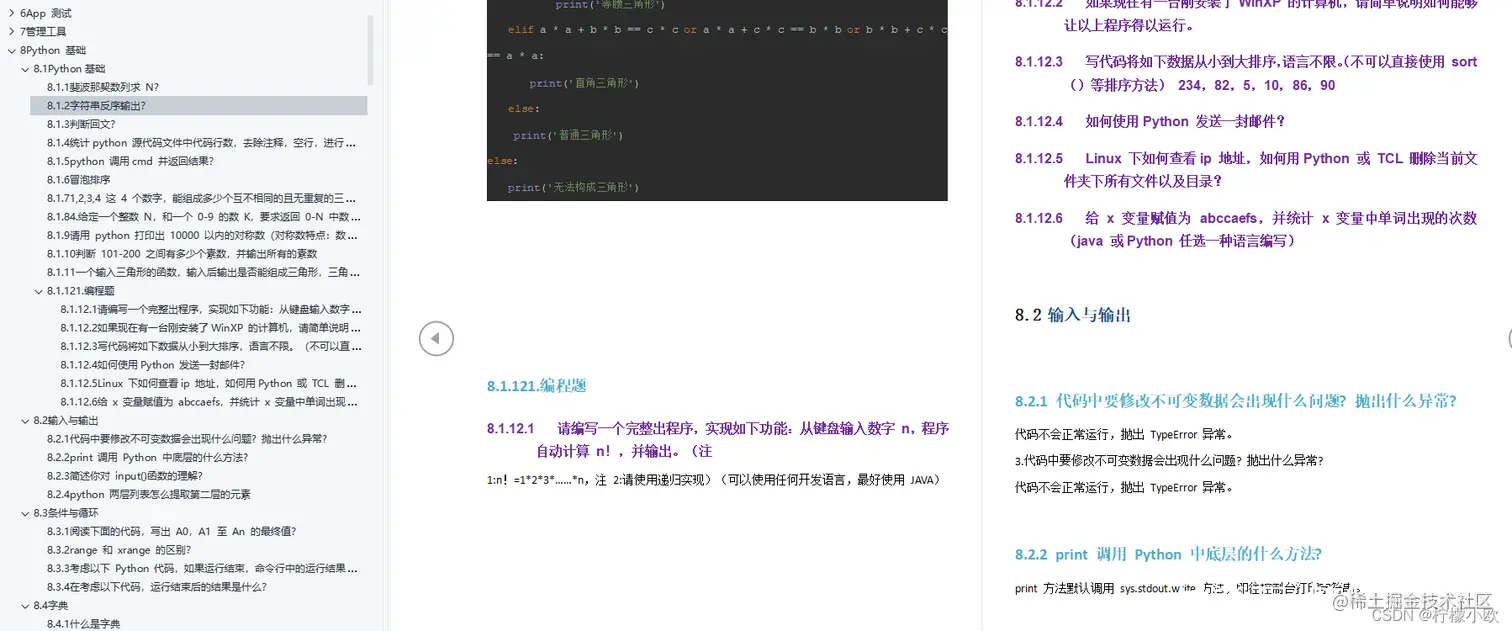Go to 8.1.5python 调用 cmd 并返回结果?

[130, 161]
